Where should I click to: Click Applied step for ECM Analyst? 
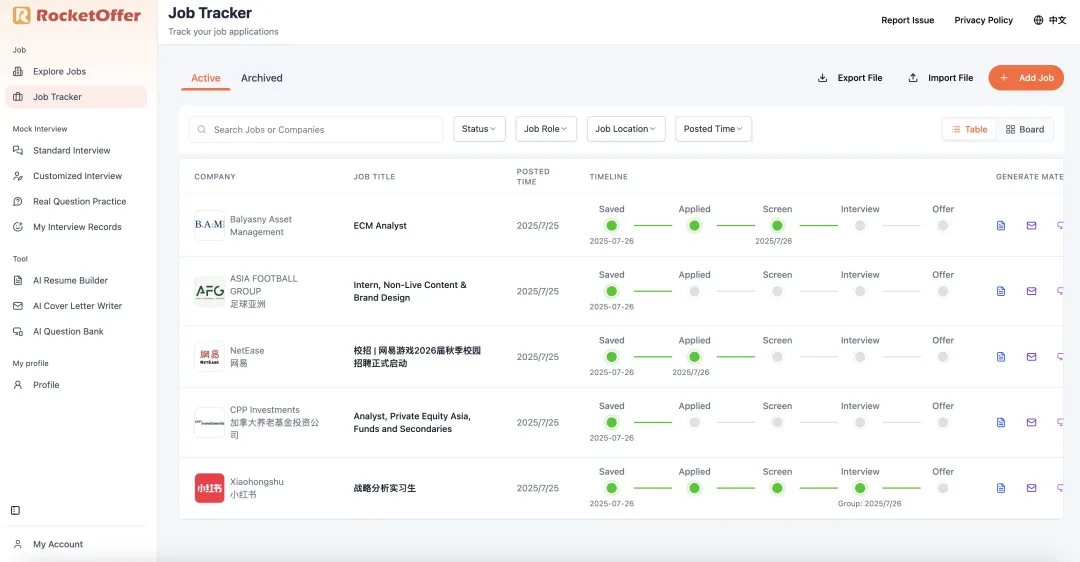694,225
